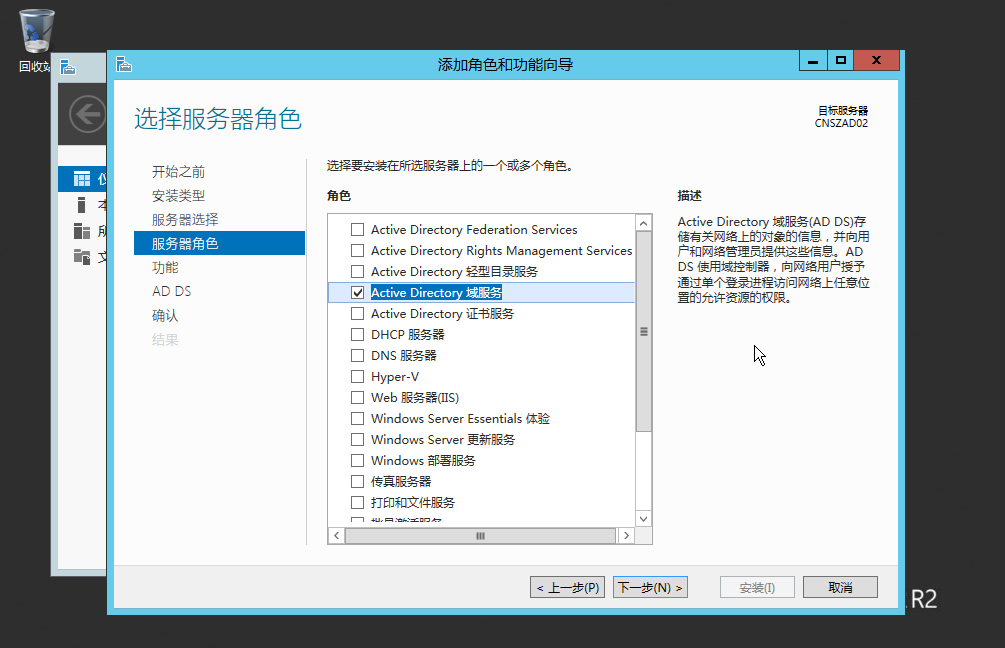Go to 安装类型 wizard step
This screenshot has width=1005, height=648.
click(178, 195)
